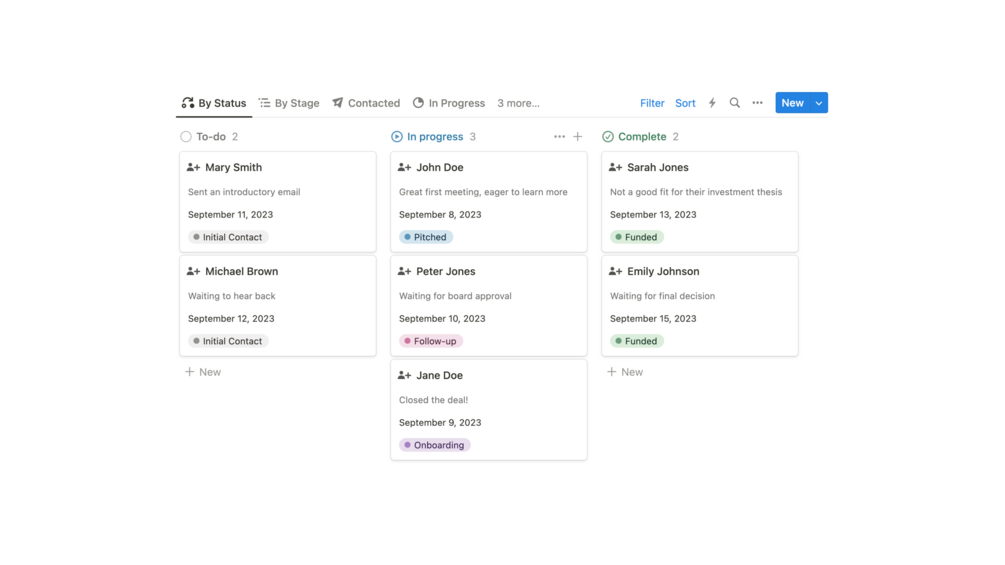
Task: Expand the 3 more views list
Action: [x=519, y=103]
